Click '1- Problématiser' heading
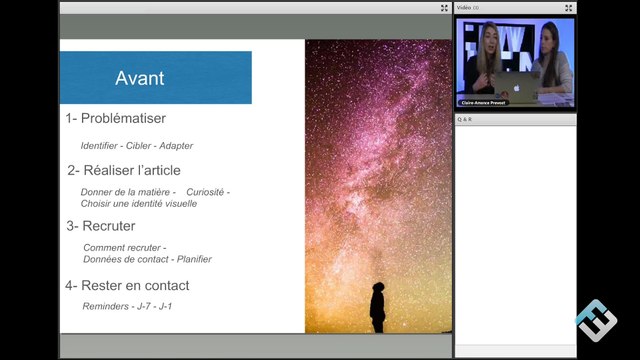This screenshot has width=640, height=360. pyautogui.click(x=116, y=118)
